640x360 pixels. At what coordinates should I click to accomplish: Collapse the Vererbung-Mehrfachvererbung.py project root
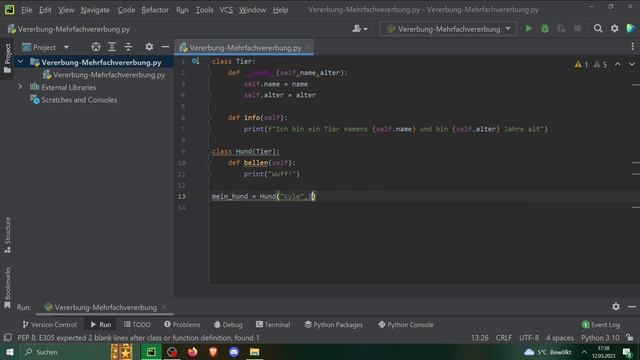pyautogui.click(x=20, y=62)
